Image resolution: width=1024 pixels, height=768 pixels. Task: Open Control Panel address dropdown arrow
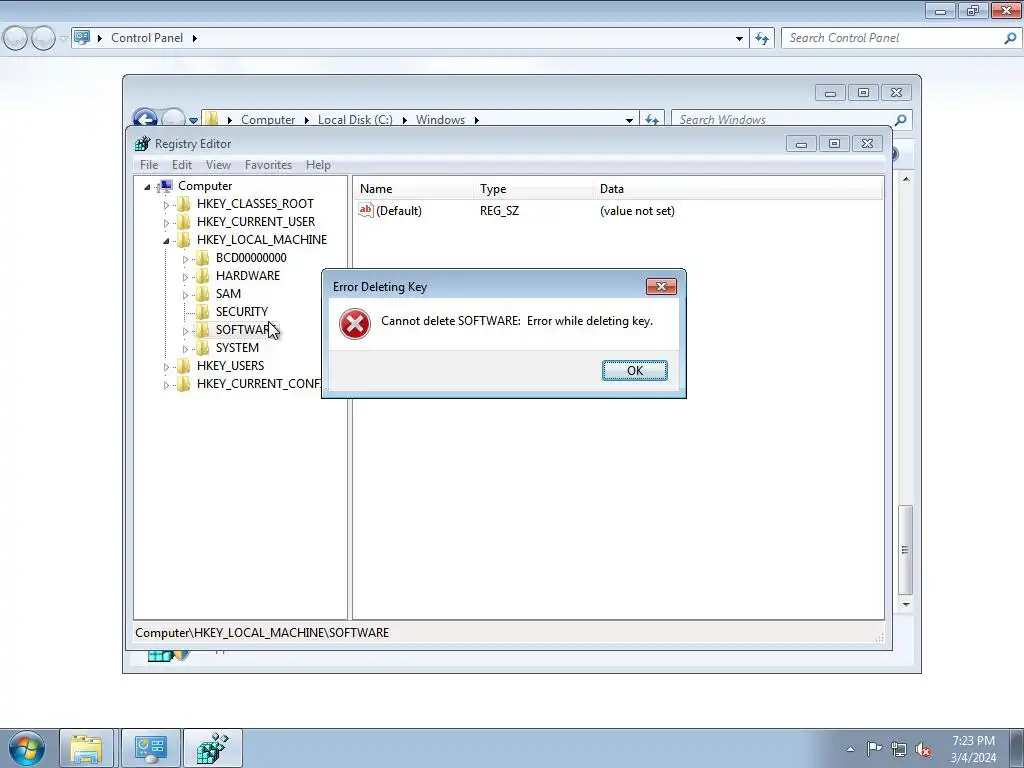[x=739, y=39]
